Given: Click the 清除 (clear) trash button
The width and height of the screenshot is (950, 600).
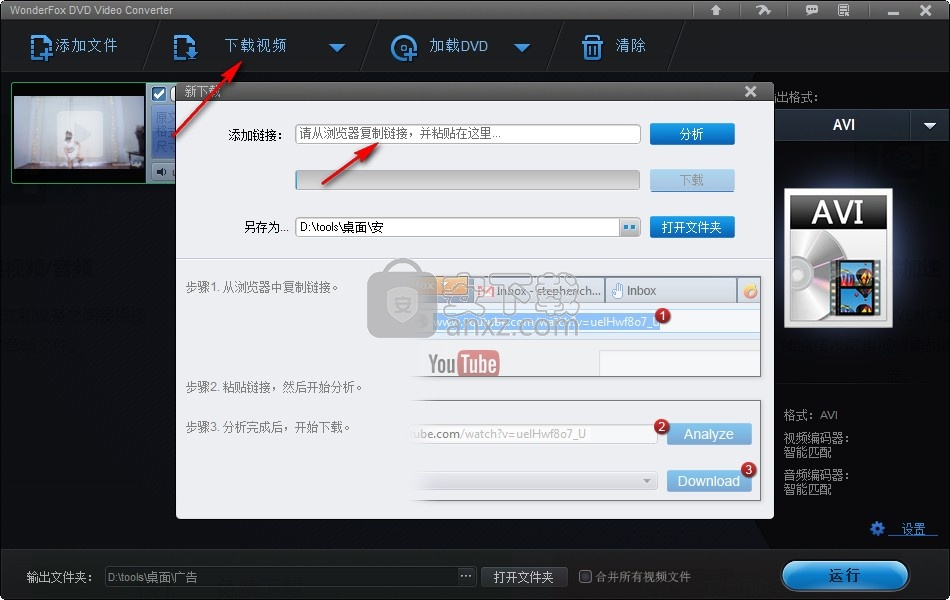Looking at the screenshot, I should (613, 46).
